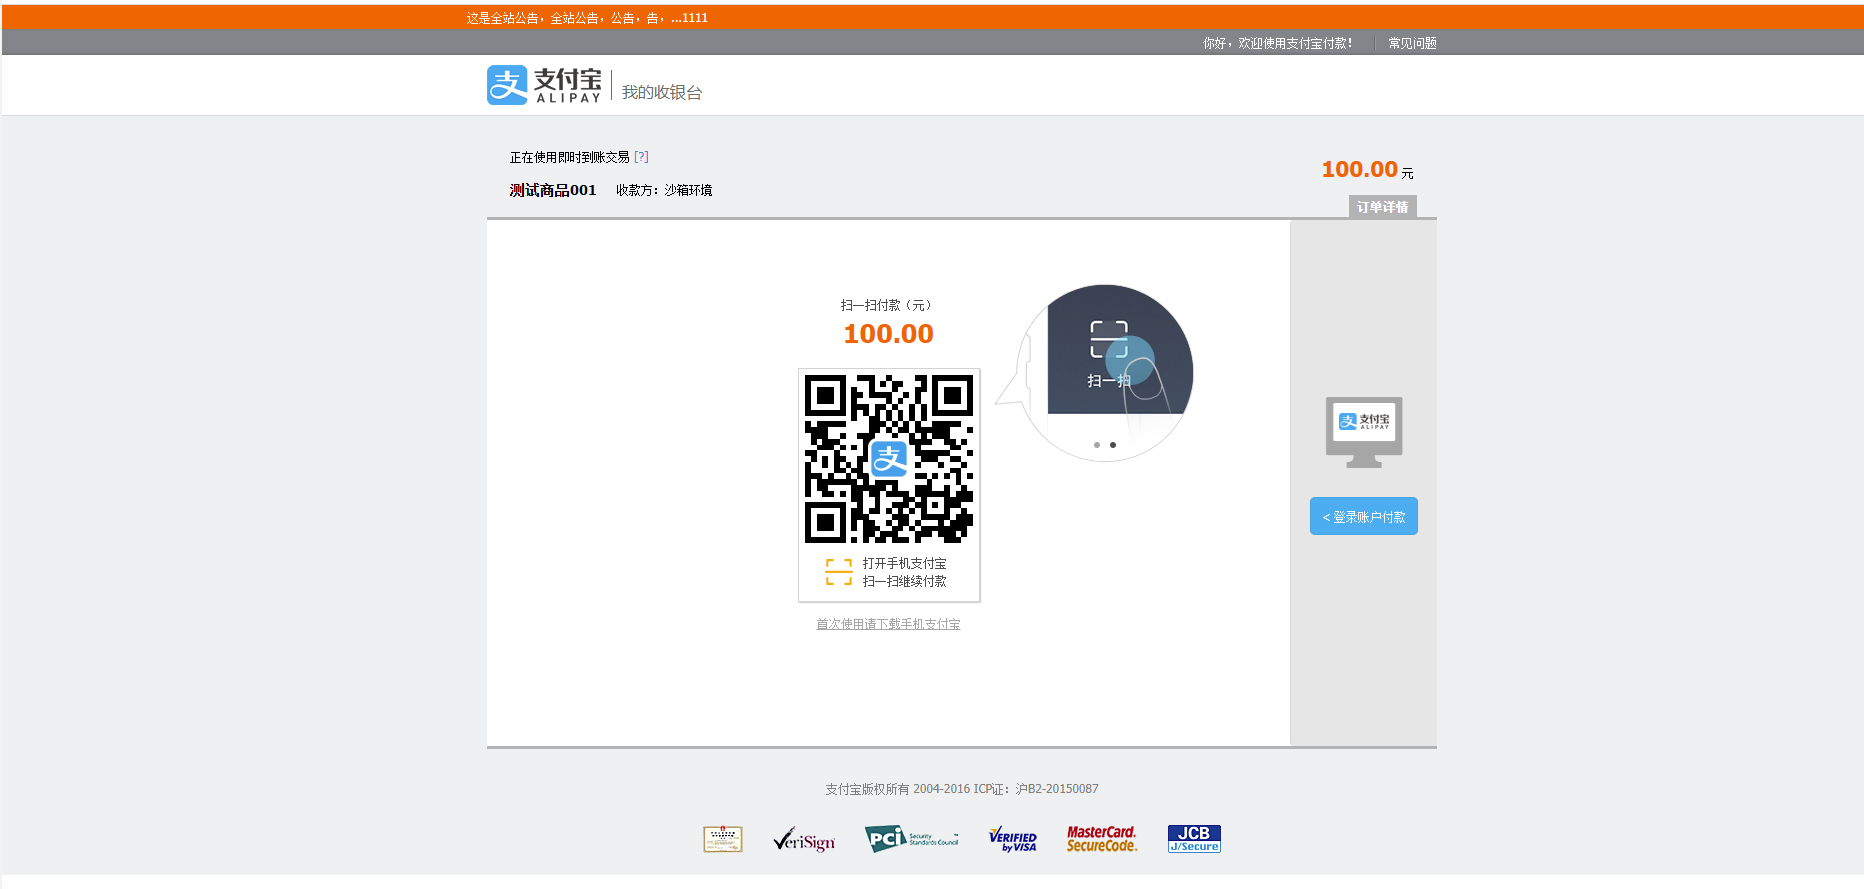Click the 100.00 amount above QR code

pyautogui.click(x=888, y=334)
